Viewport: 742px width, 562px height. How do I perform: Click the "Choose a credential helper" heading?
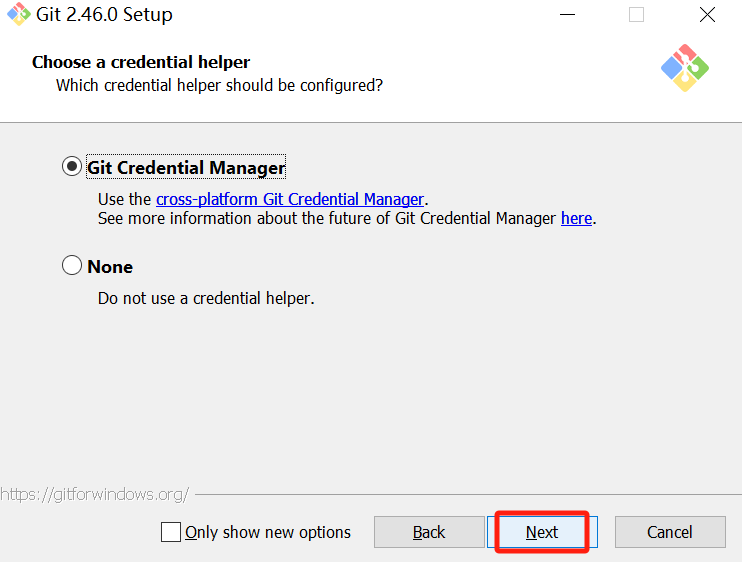click(141, 62)
